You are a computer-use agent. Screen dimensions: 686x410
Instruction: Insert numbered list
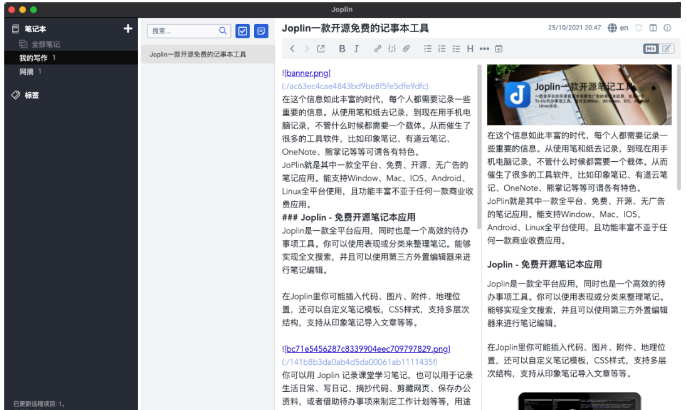point(442,49)
